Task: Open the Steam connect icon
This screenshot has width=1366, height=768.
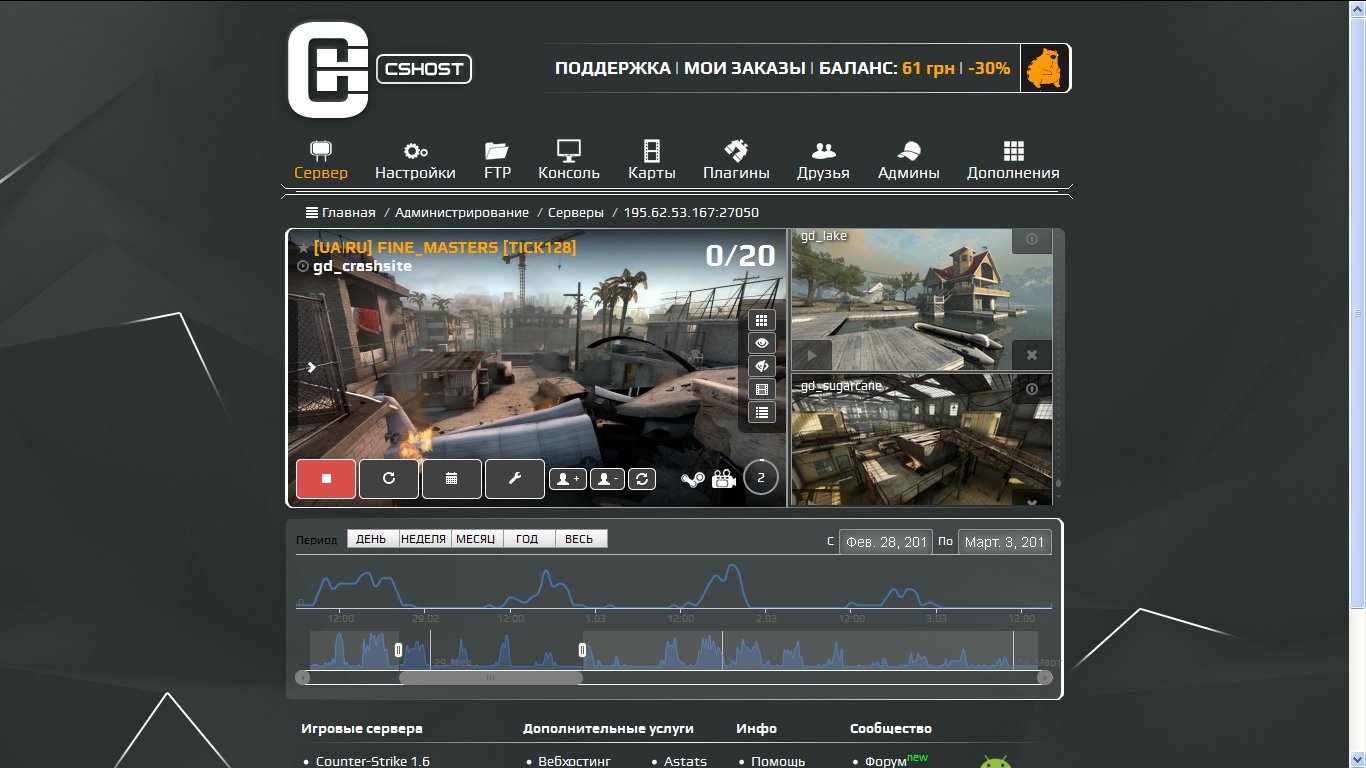Action: [693, 479]
